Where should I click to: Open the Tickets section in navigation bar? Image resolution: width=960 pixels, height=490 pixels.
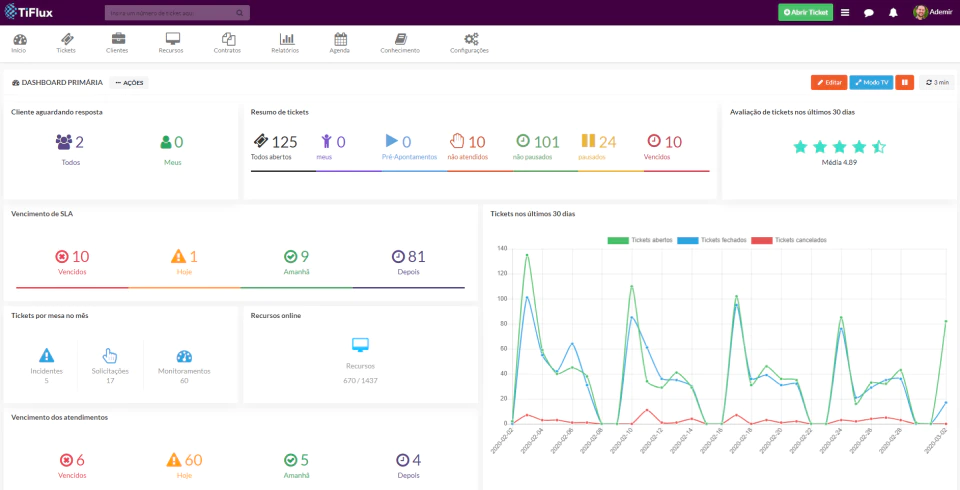(x=66, y=43)
